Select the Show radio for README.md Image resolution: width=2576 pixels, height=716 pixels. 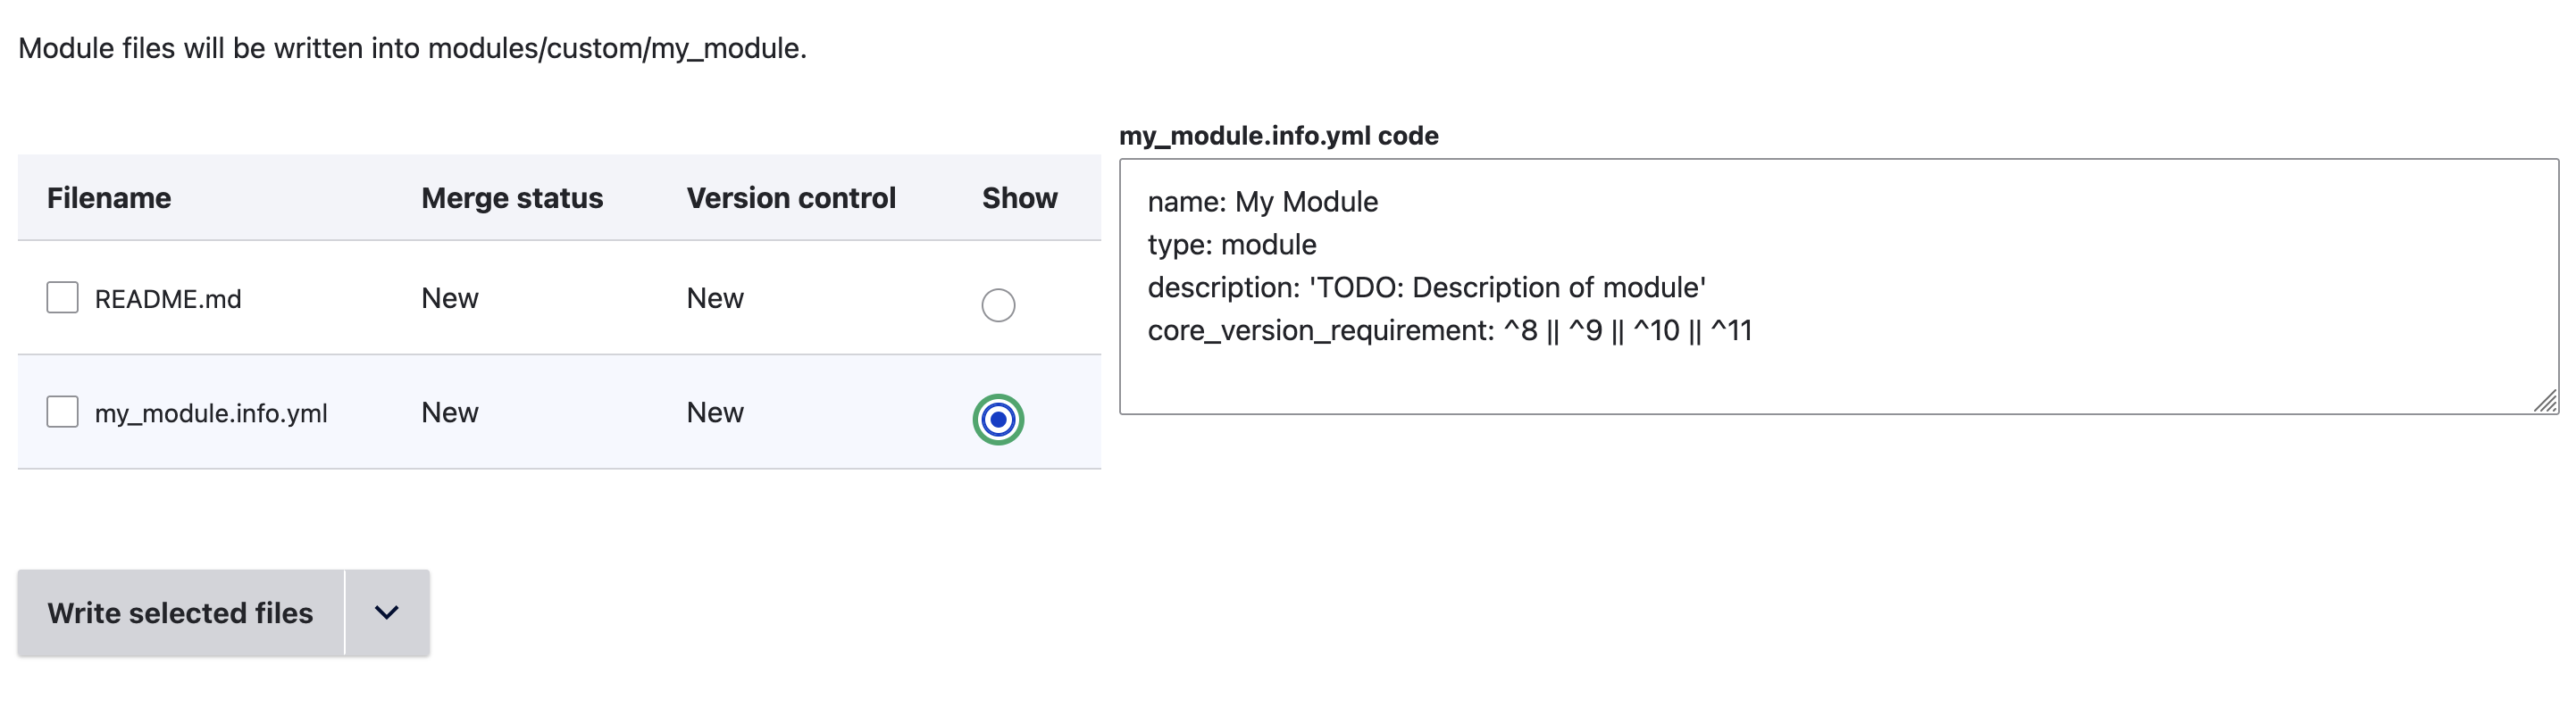point(997,304)
